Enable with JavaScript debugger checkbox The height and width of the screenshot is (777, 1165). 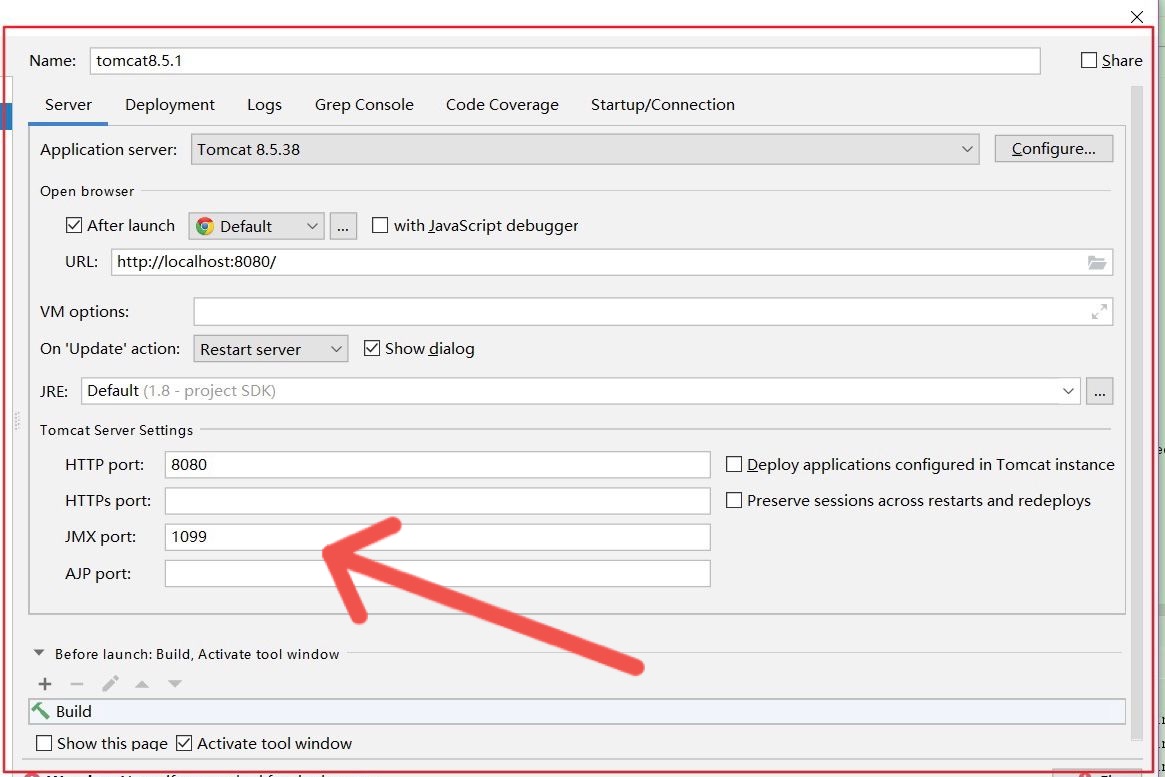pyautogui.click(x=380, y=225)
